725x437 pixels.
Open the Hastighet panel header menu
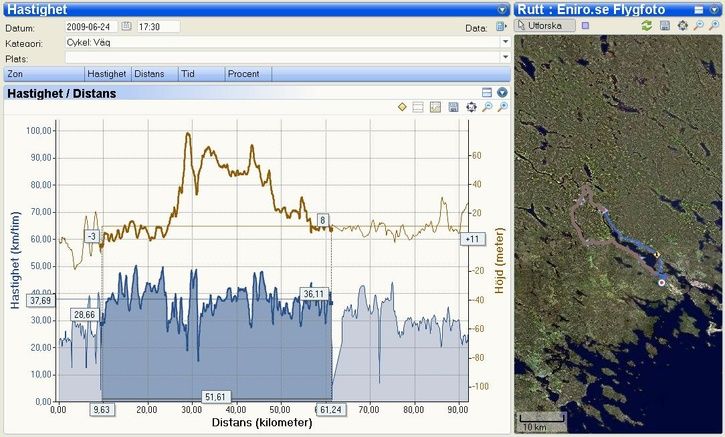(x=502, y=9)
